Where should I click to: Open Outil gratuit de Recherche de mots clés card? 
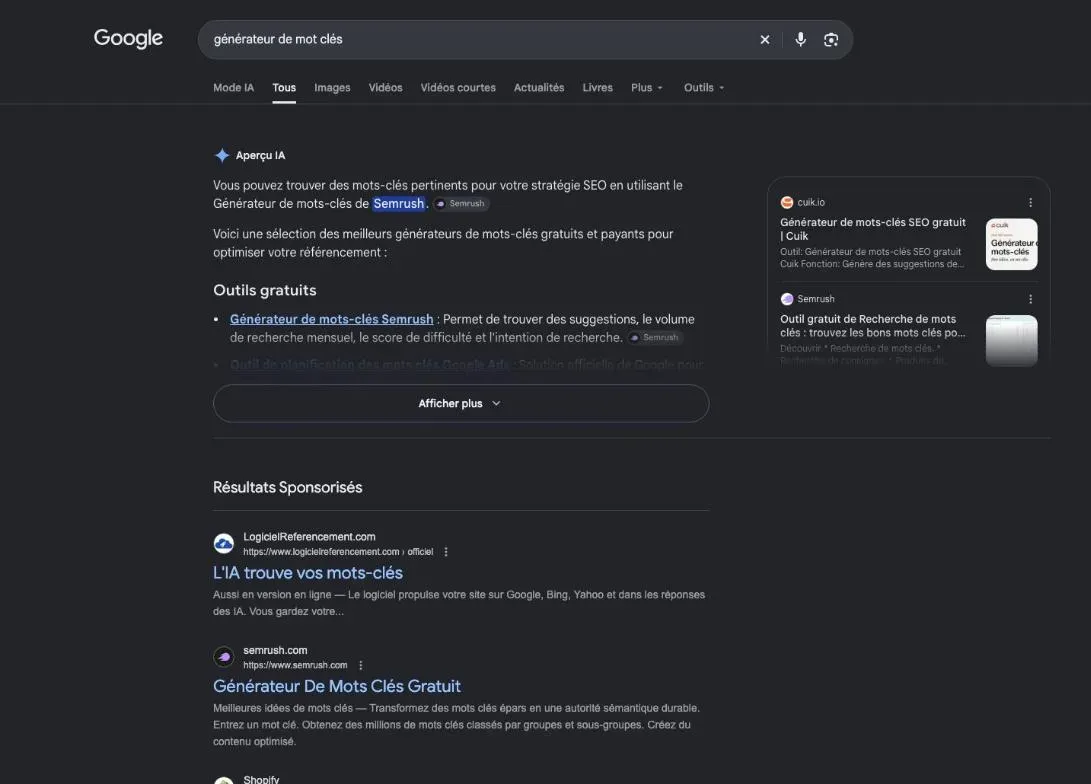[873, 326]
